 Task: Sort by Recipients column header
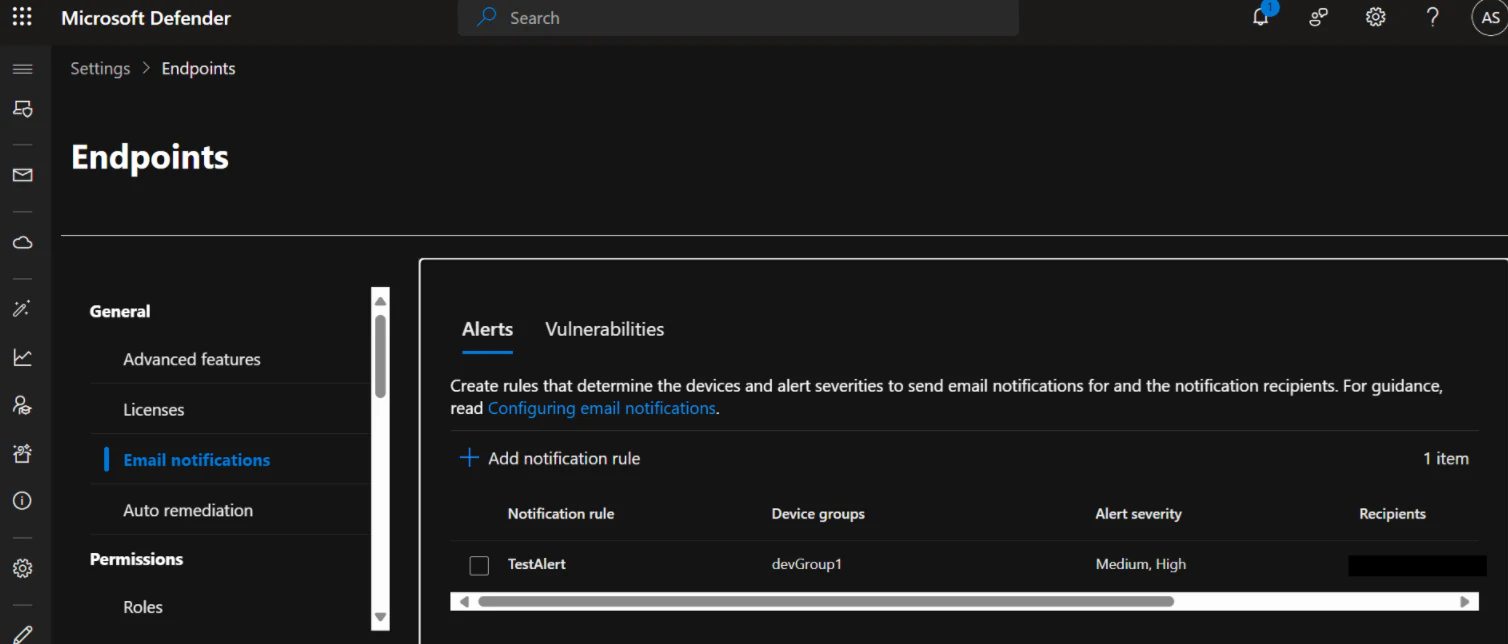pyautogui.click(x=1392, y=513)
